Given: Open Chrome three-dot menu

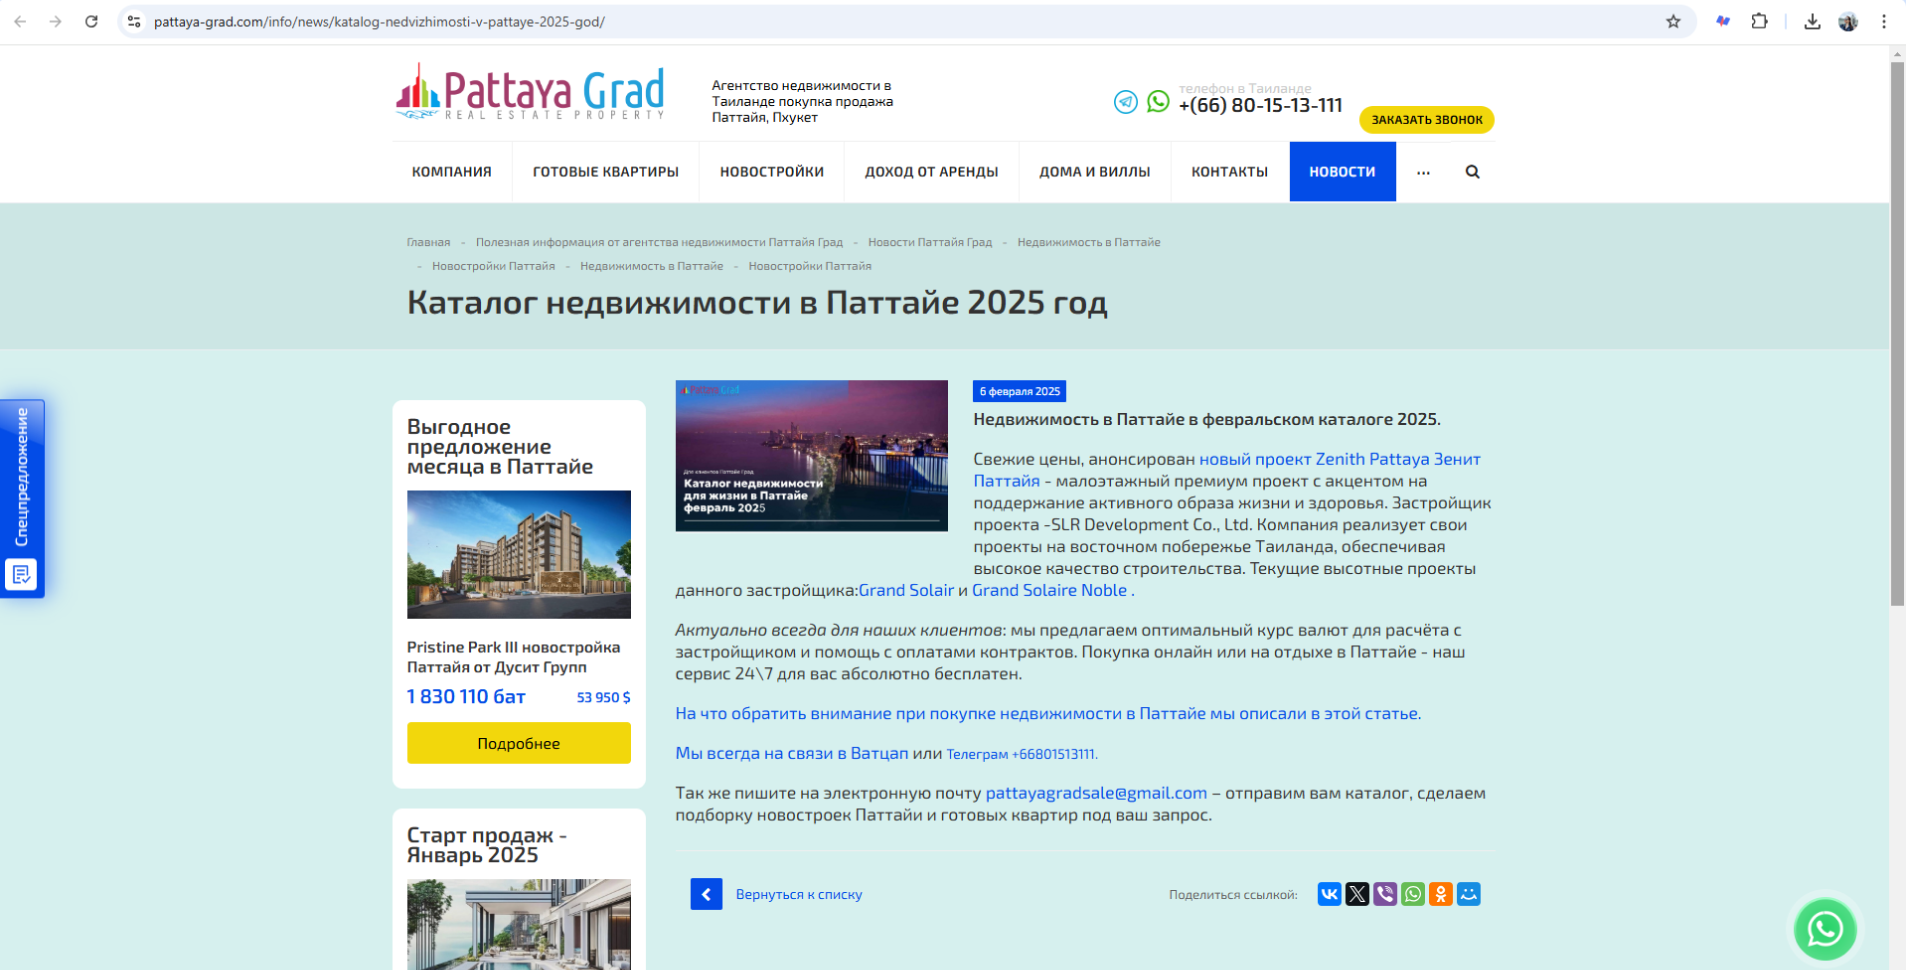Looking at the screenshot, I should coord(1884,21).
